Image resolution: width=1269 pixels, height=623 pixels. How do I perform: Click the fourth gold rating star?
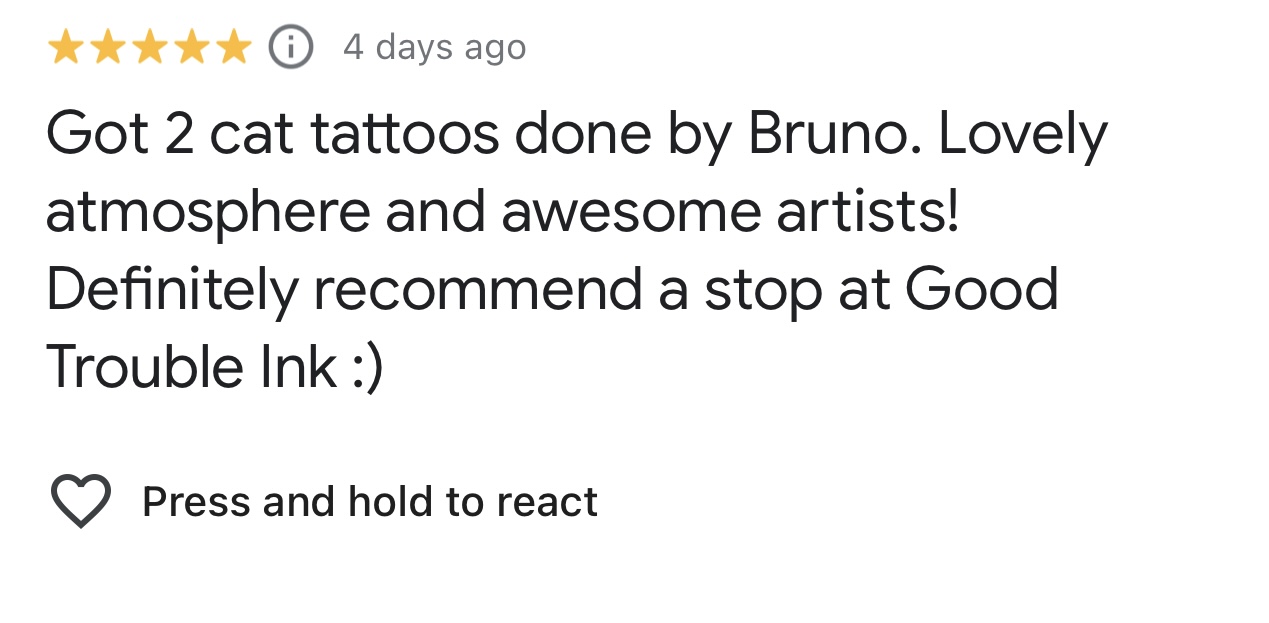pos(191,47)
